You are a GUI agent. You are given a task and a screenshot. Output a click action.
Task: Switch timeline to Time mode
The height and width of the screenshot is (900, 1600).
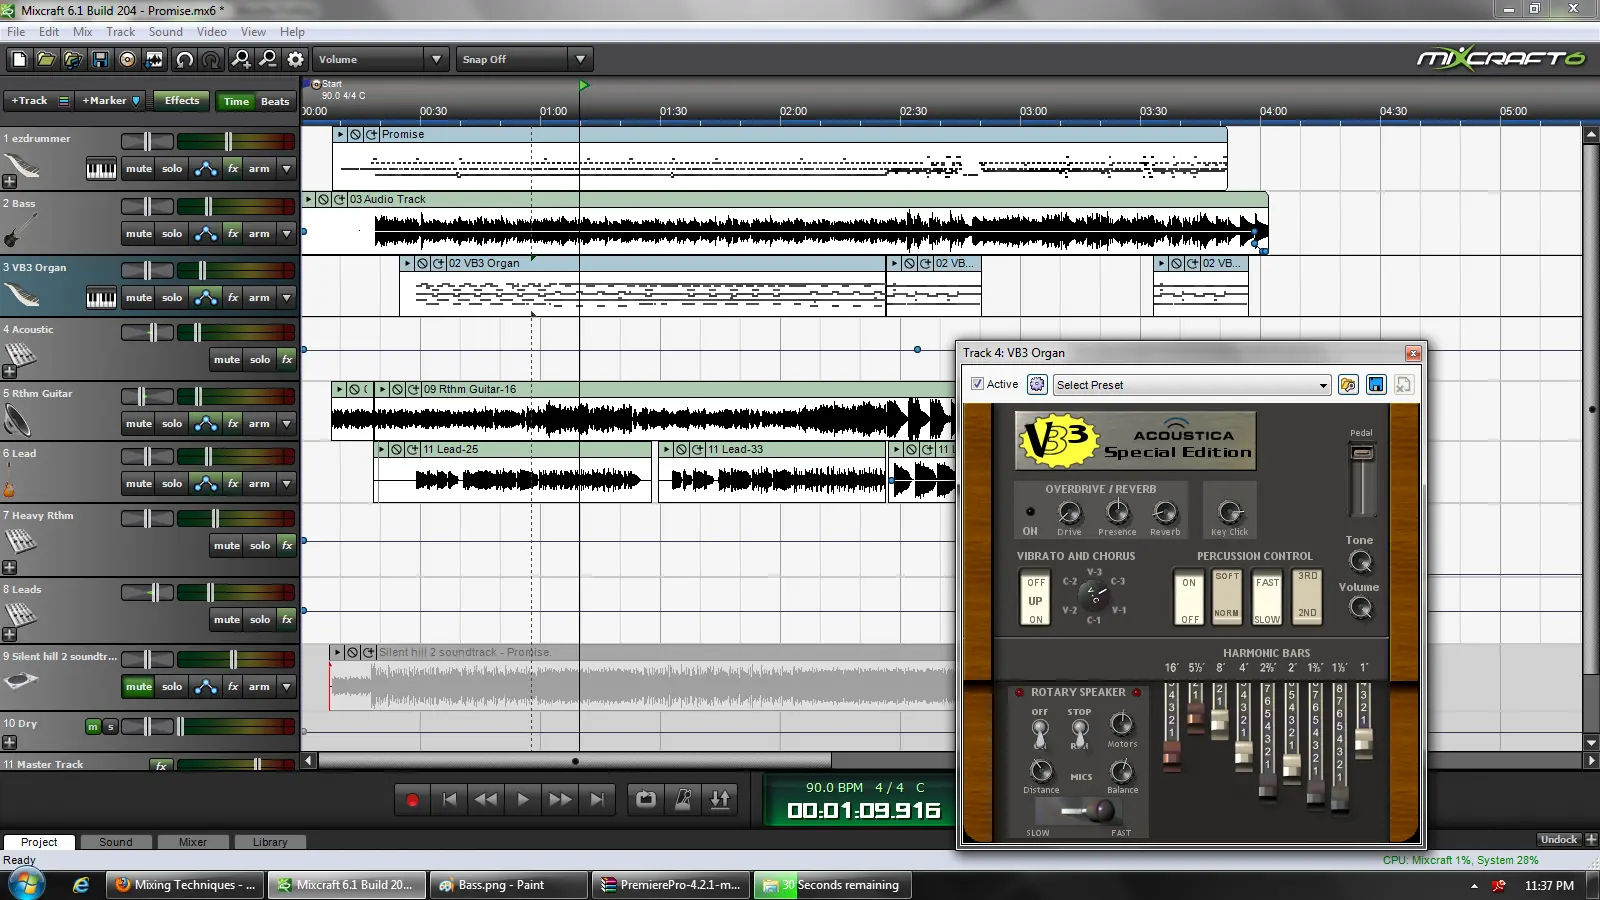(x=237, y=102)
